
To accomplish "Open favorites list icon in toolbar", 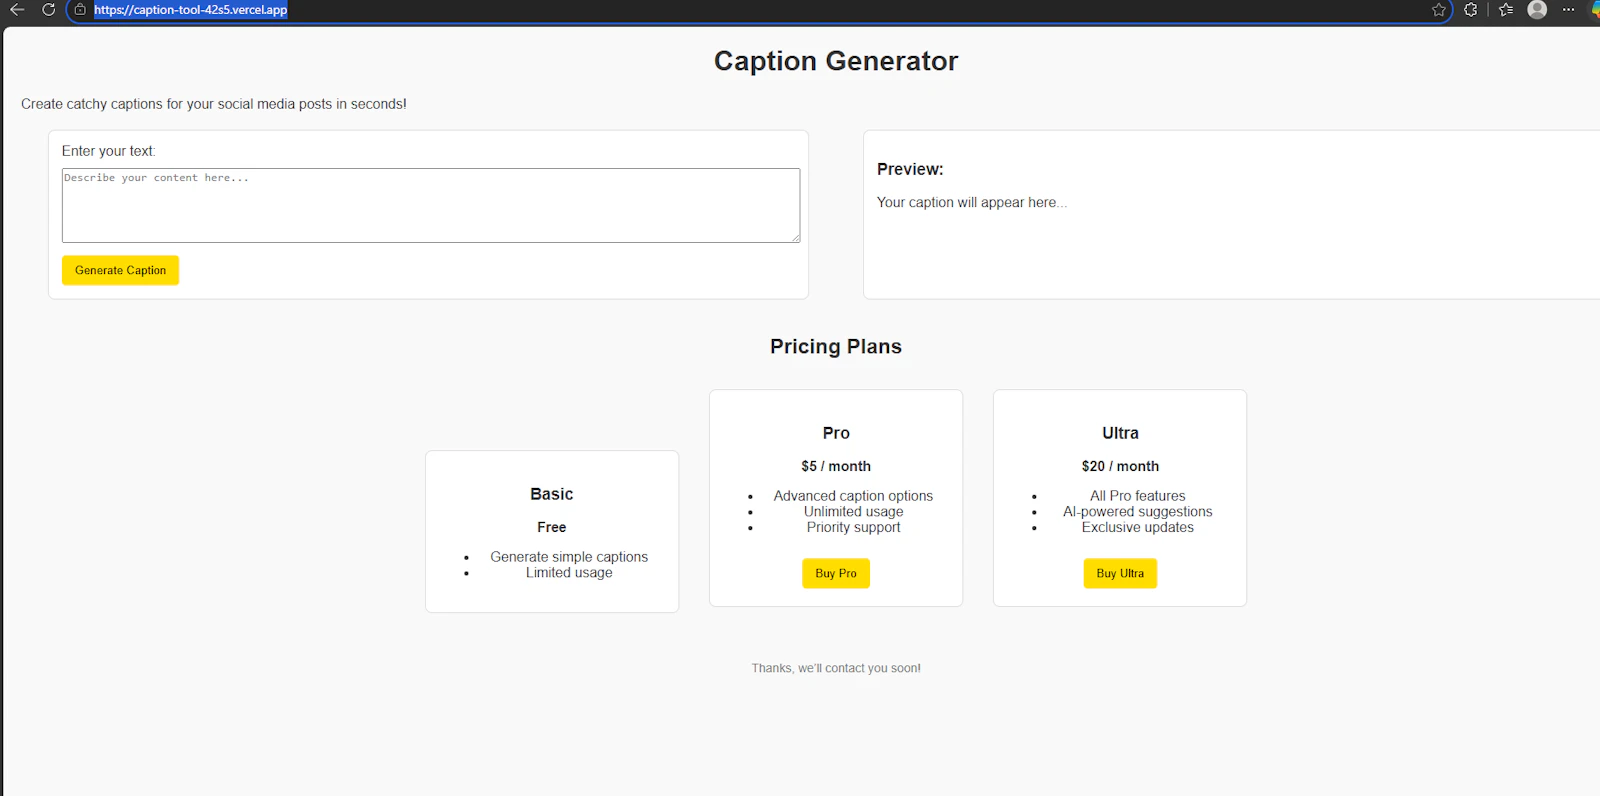I will pyautogui.click(x=1506, y=10).
